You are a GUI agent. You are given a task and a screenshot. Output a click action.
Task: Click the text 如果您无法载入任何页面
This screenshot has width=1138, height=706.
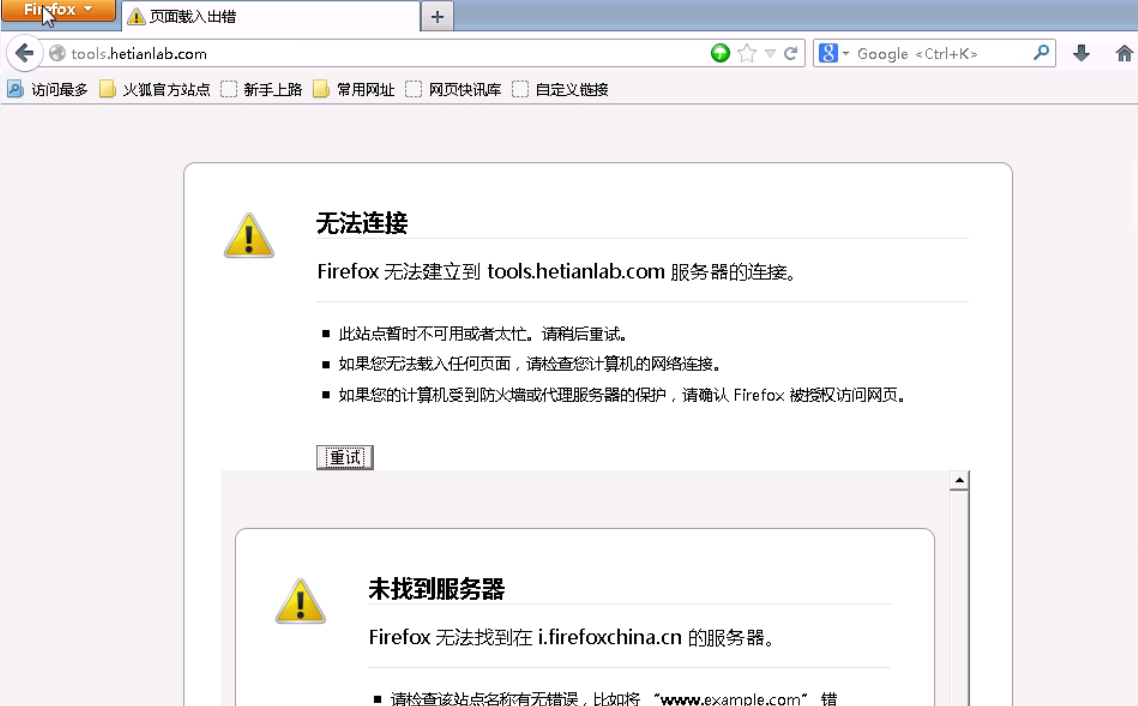(x=425, y=364)
